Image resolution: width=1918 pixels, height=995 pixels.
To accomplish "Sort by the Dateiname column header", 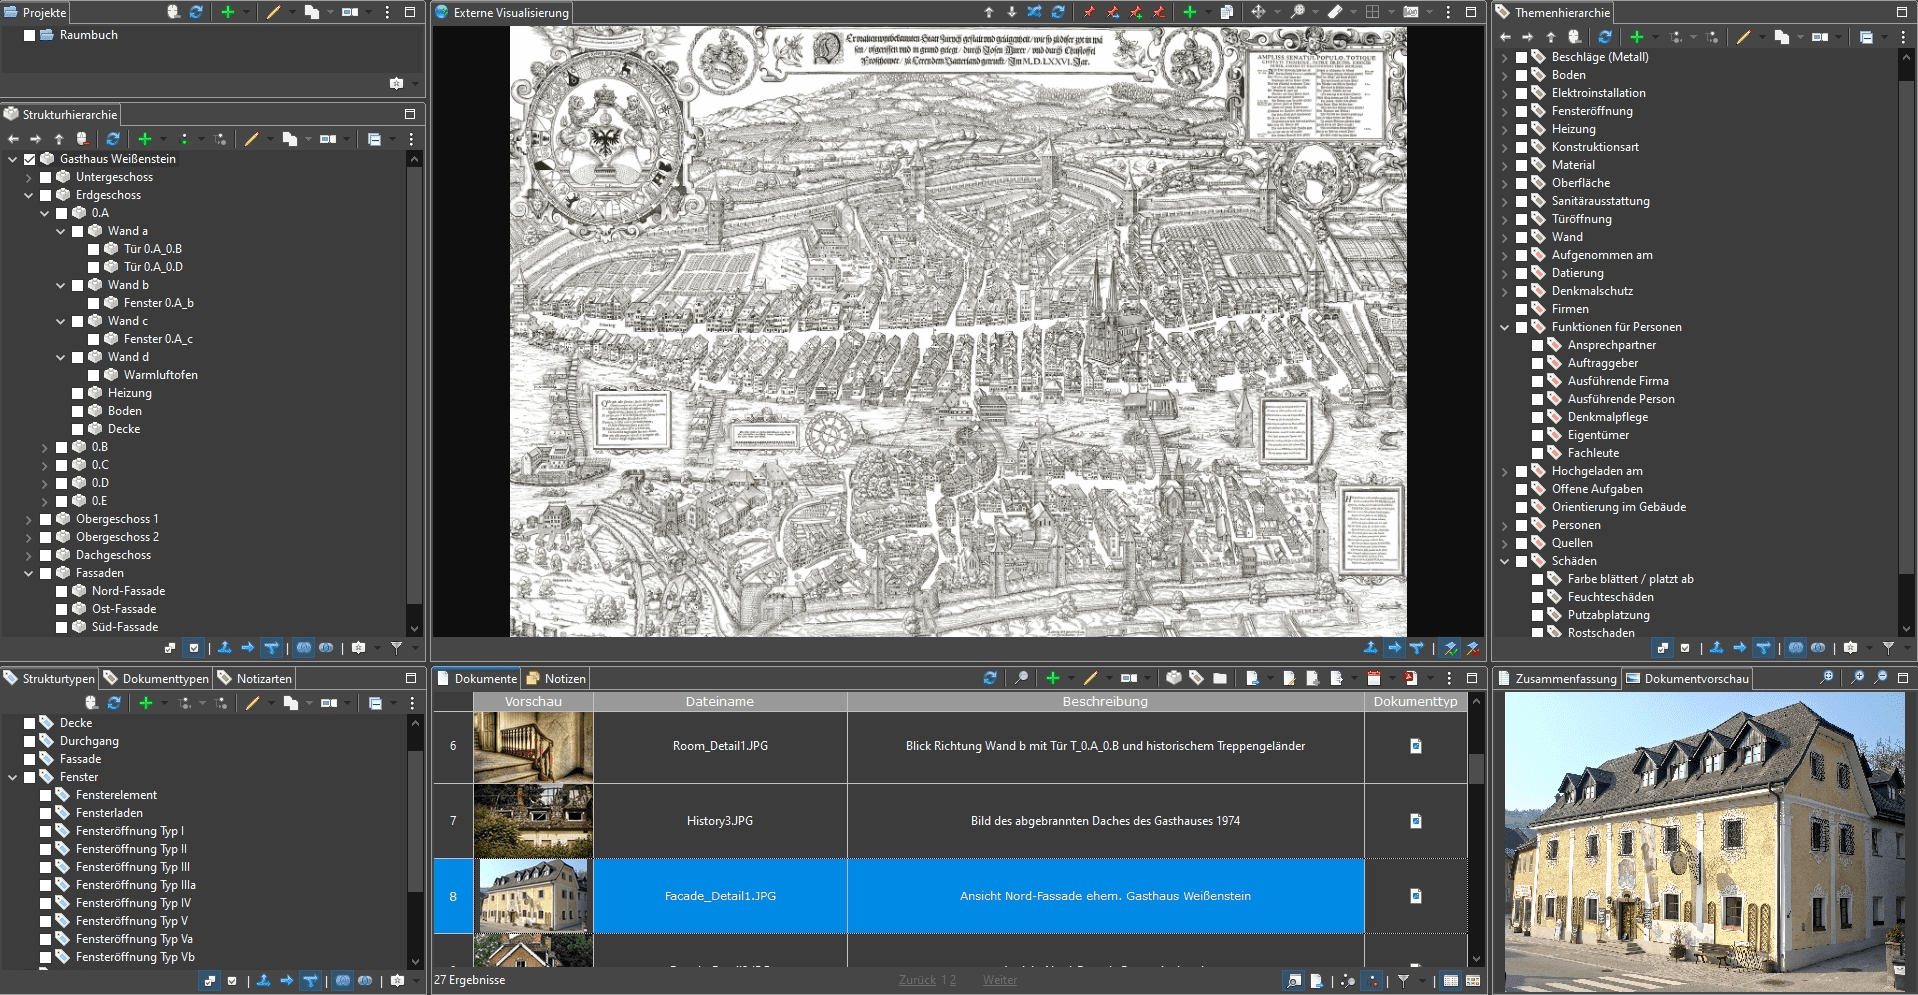I will (x=720, y=701).
